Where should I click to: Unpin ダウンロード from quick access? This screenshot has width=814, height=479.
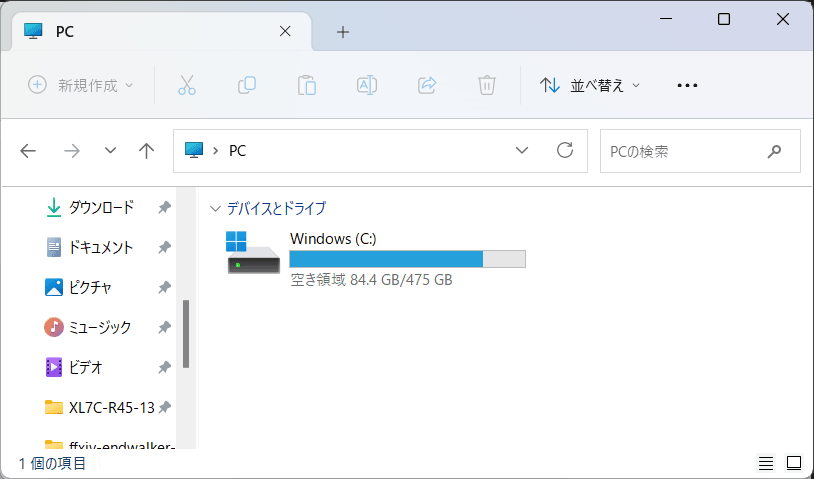tap(164, 208)
